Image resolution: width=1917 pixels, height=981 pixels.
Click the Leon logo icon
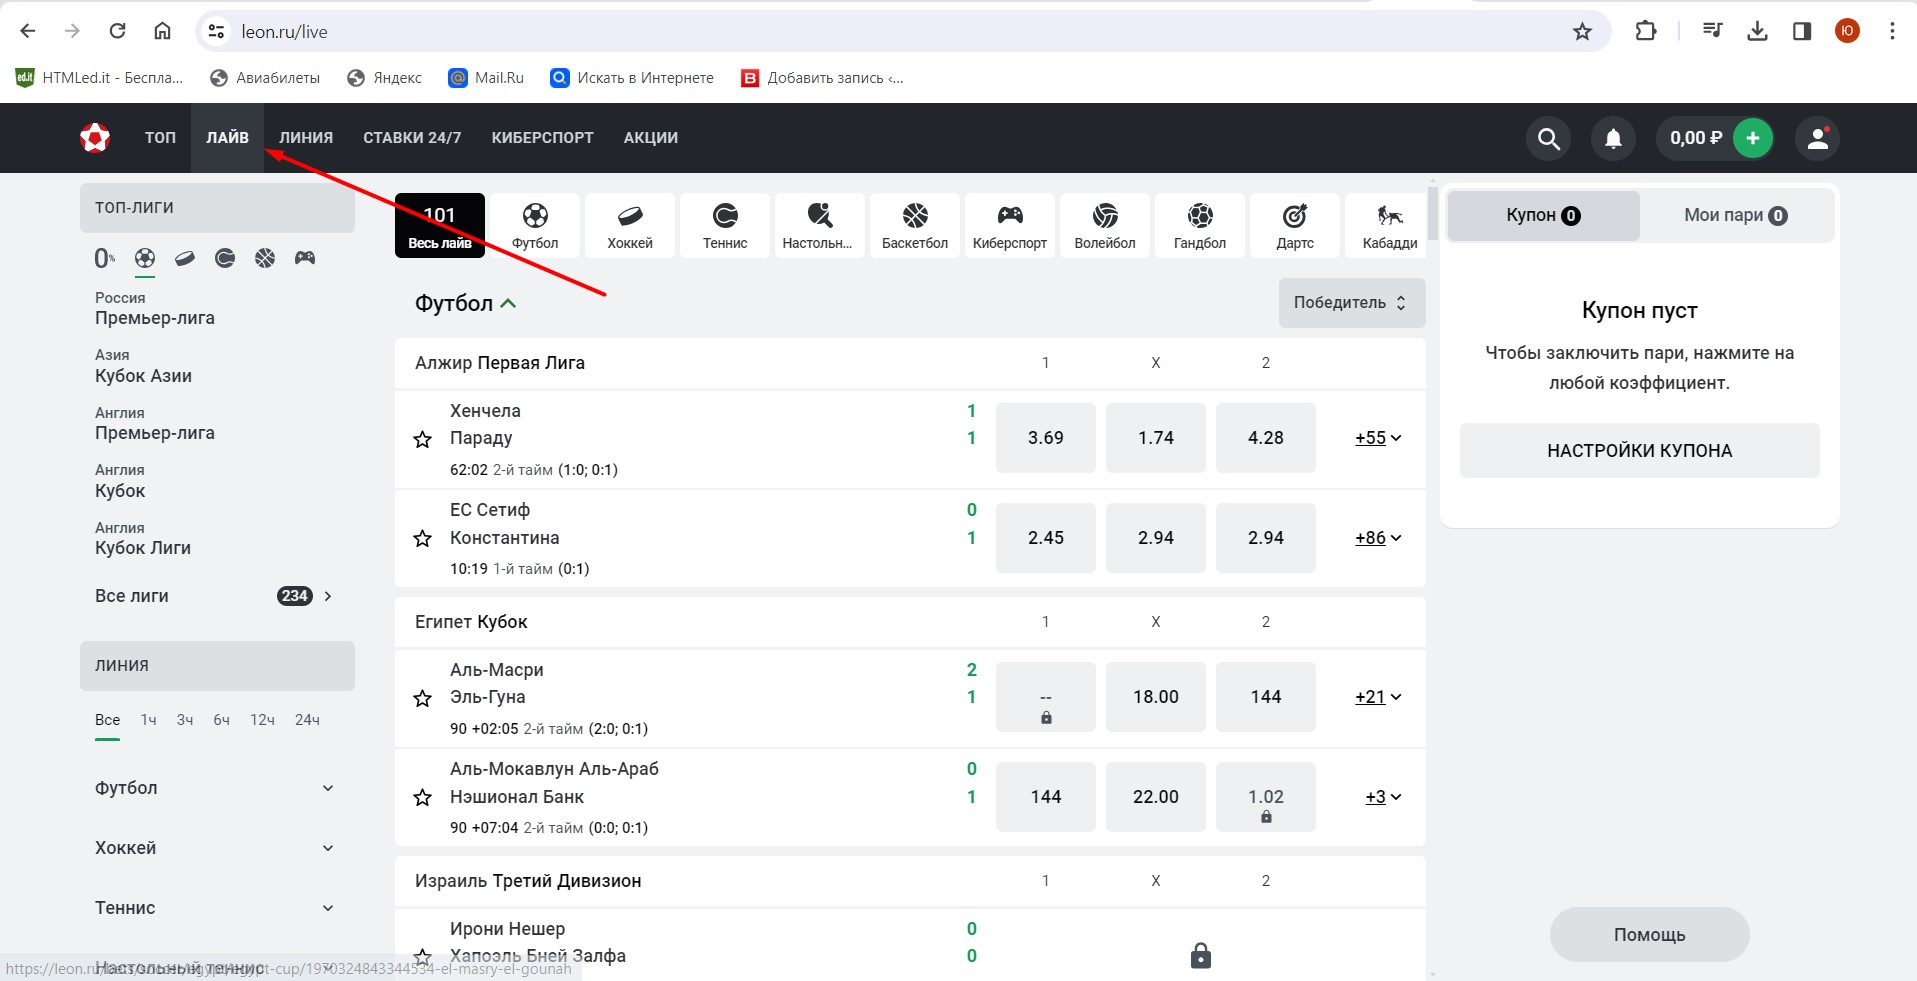pyautogui.click(x=95, y=138)
